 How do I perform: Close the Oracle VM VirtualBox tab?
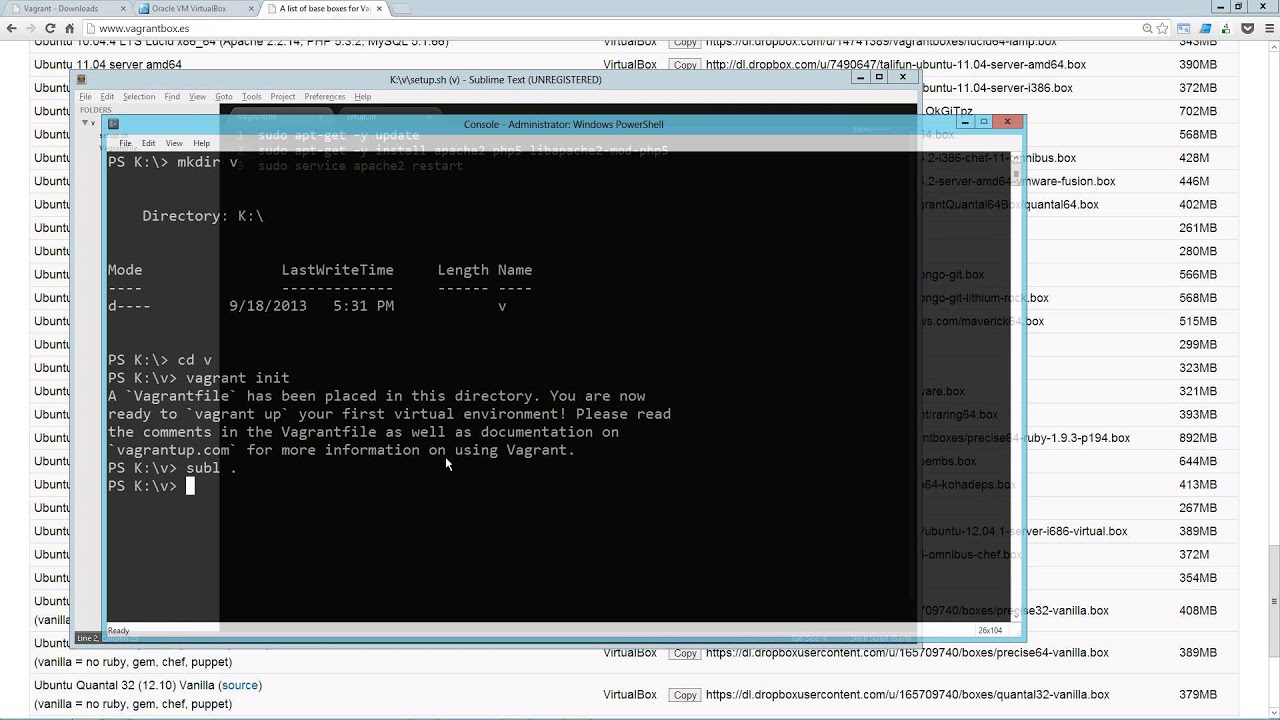(x=250, y=9)
